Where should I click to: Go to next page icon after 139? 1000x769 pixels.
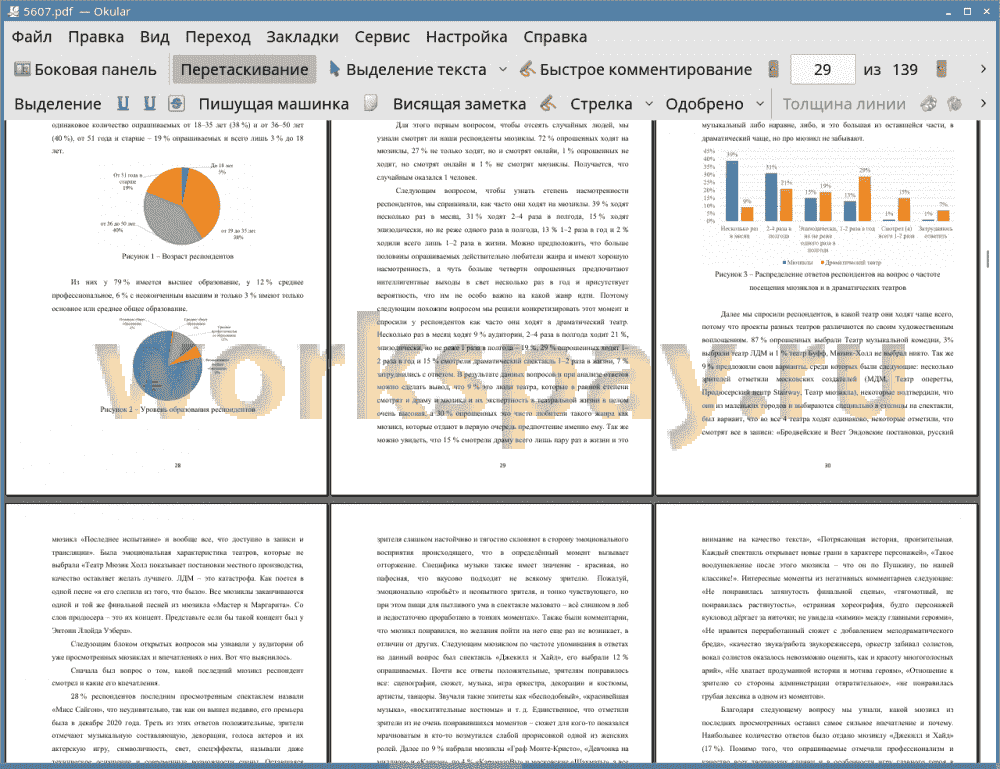pyautogui.click(x=941, y=69)
